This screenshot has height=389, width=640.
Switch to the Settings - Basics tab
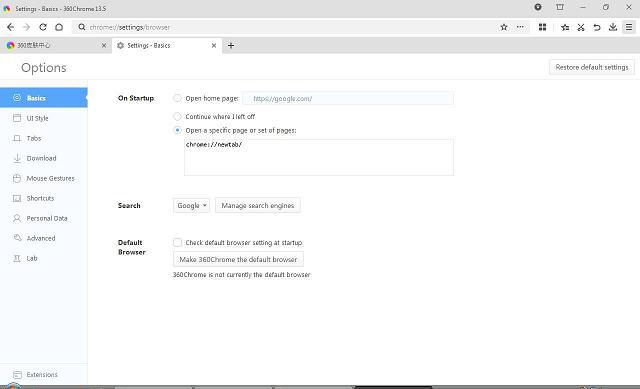pyautogui.click(x=167, y=45)
